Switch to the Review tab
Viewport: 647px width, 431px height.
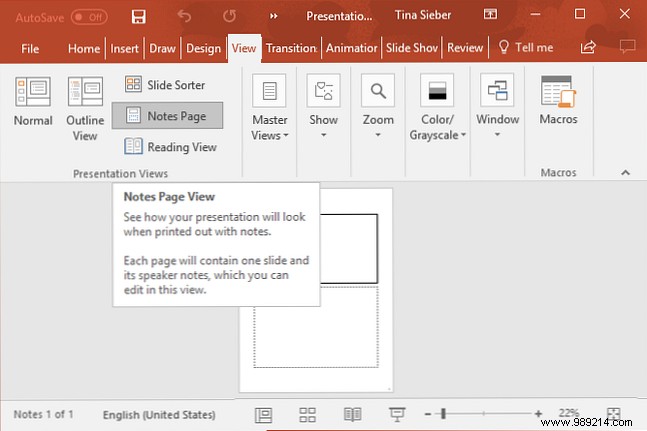465,49
